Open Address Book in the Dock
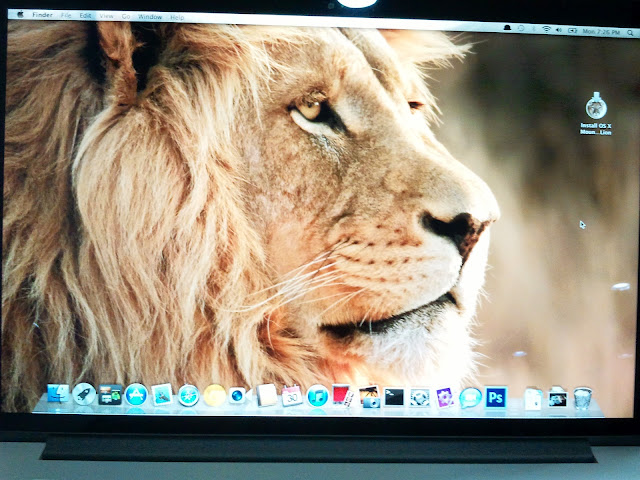This screenshot has height=480, width=640. coord(267,395)
